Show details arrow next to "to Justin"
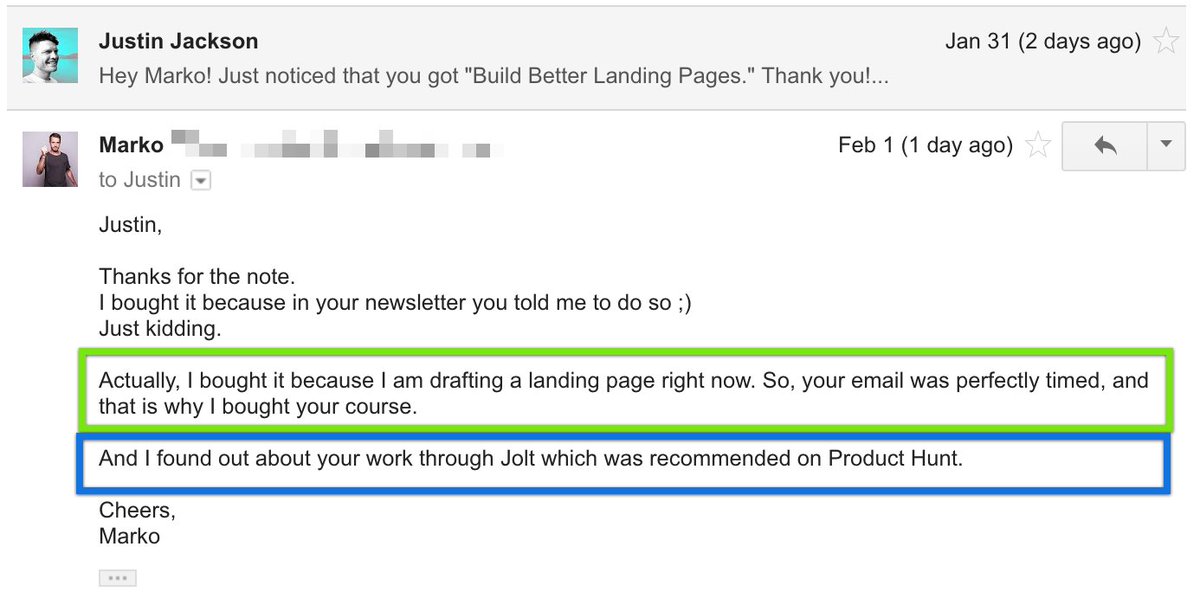 (200, 181)
